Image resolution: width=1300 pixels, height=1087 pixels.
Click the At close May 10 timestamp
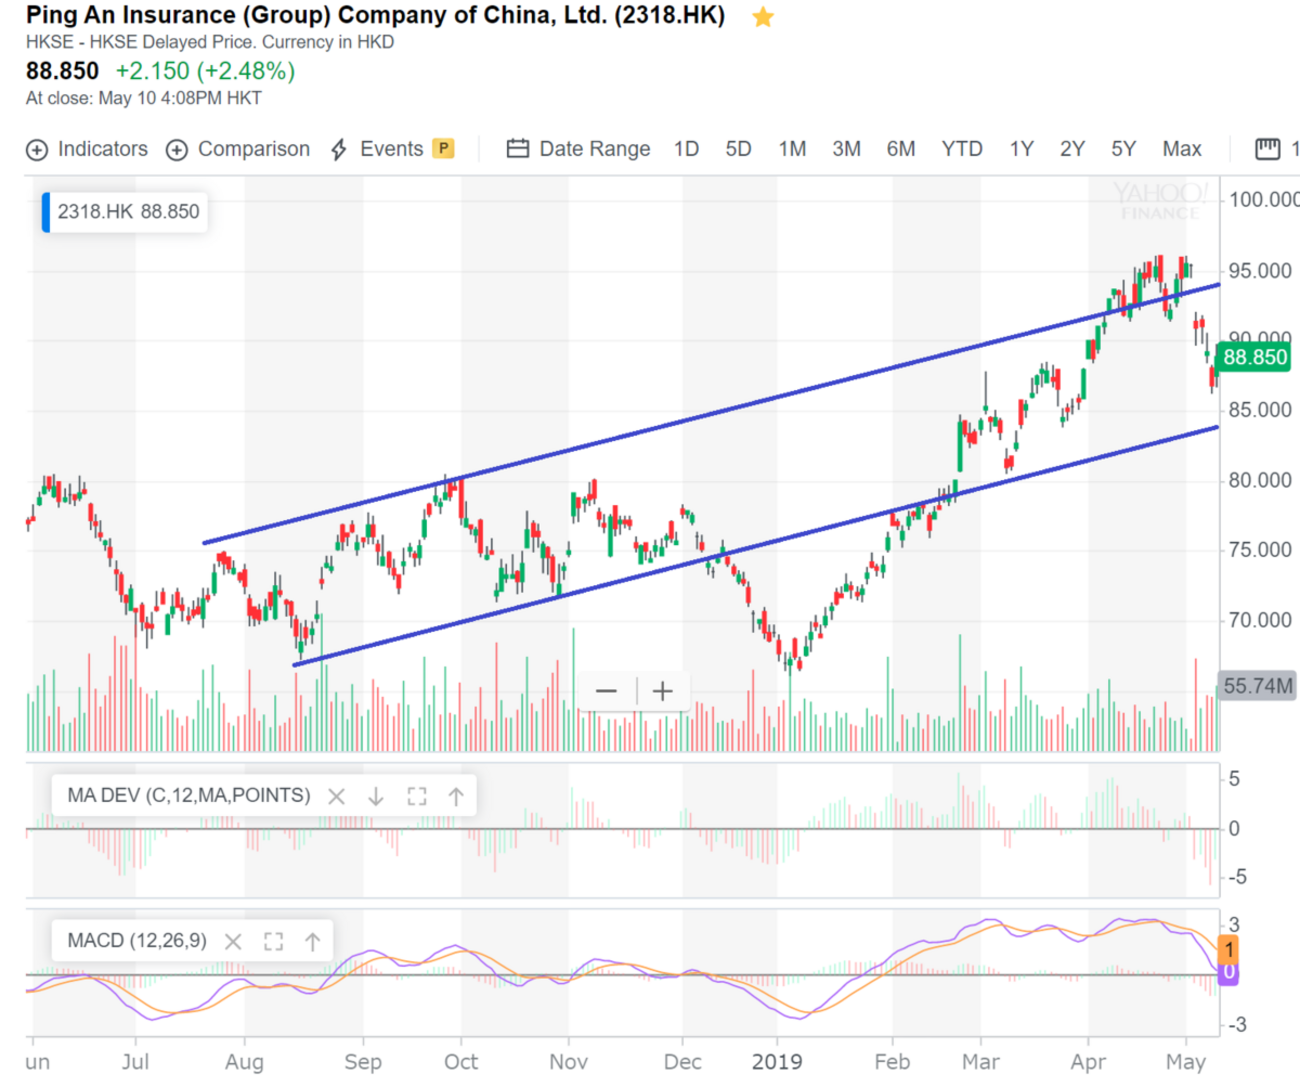point(144,98)
